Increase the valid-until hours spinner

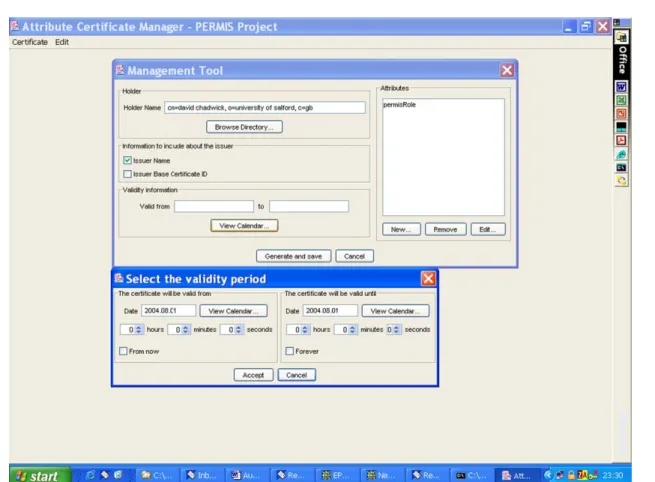(305, 327)
